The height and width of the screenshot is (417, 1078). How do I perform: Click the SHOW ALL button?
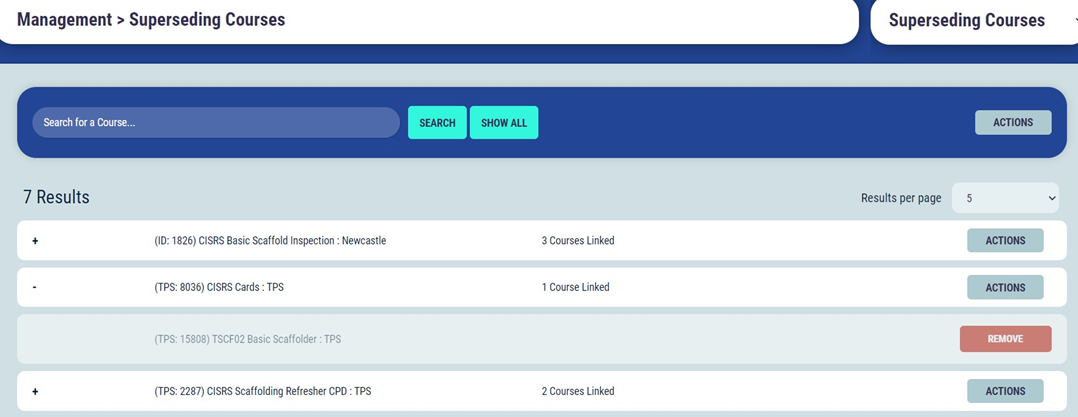pyautogui.click(x=503, y=123)
